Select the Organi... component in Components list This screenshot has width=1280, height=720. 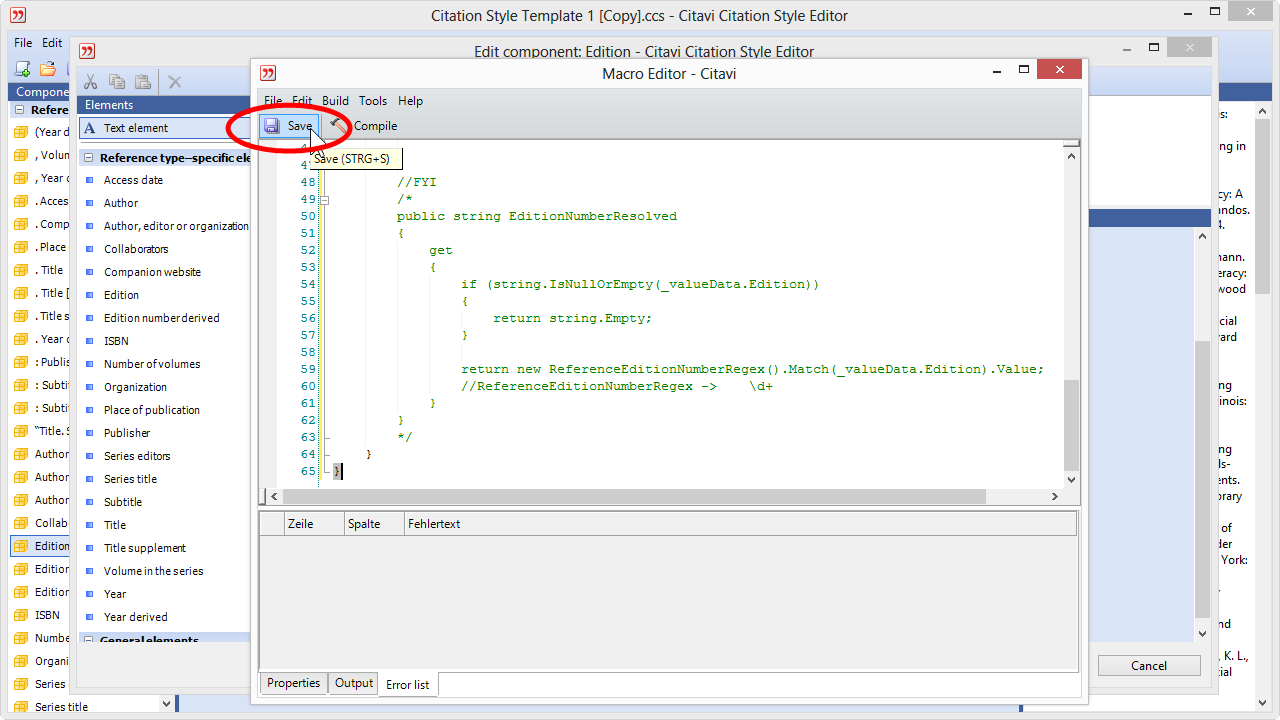pyautogui.click(x=41, y=661)
